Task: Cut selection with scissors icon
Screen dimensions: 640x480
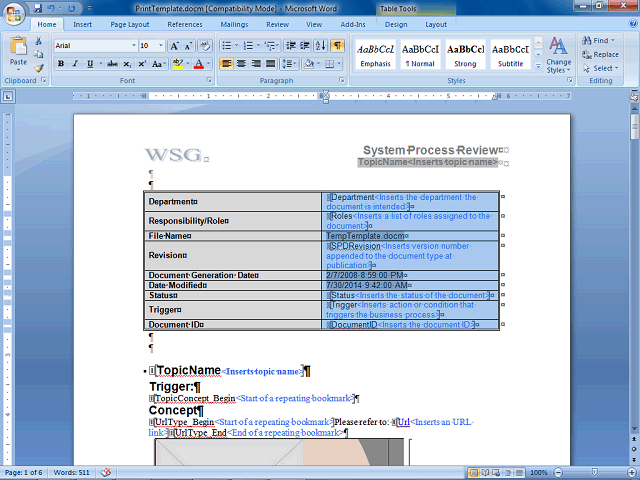Action: tap(38, 41)
